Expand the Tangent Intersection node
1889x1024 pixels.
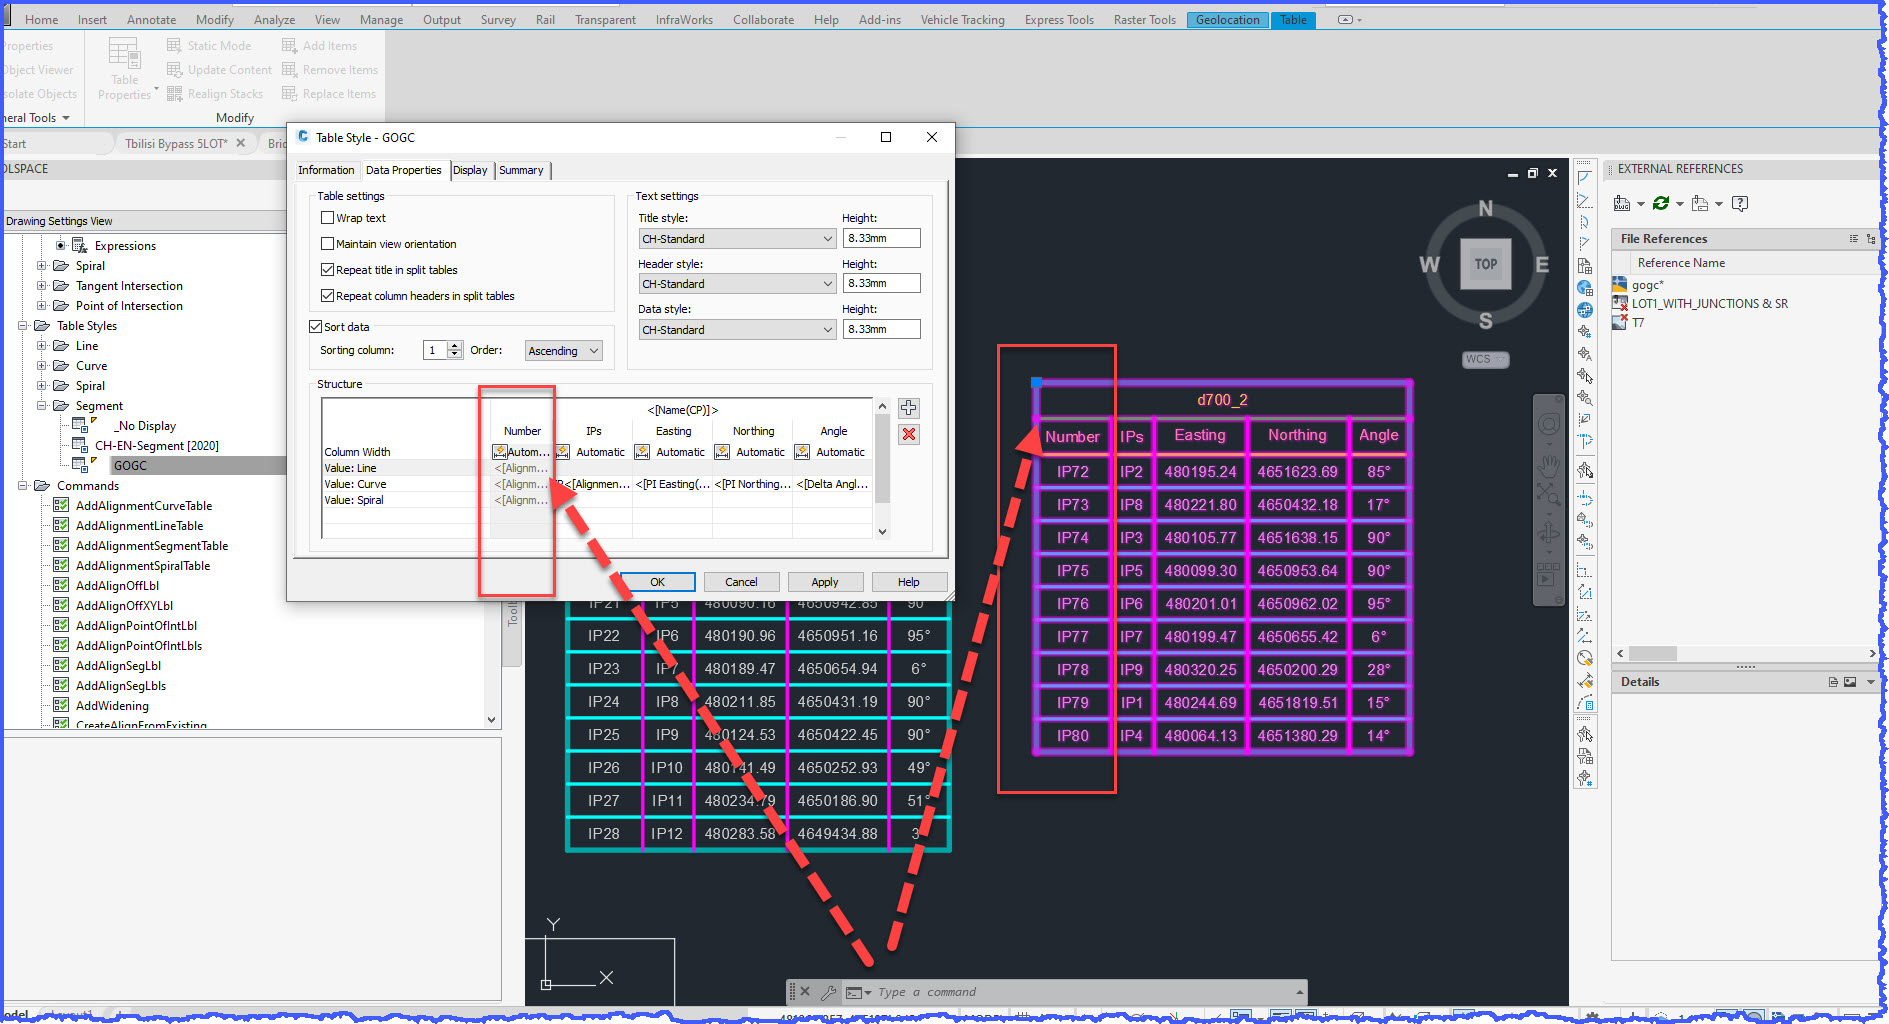click(x=41, y=285)
